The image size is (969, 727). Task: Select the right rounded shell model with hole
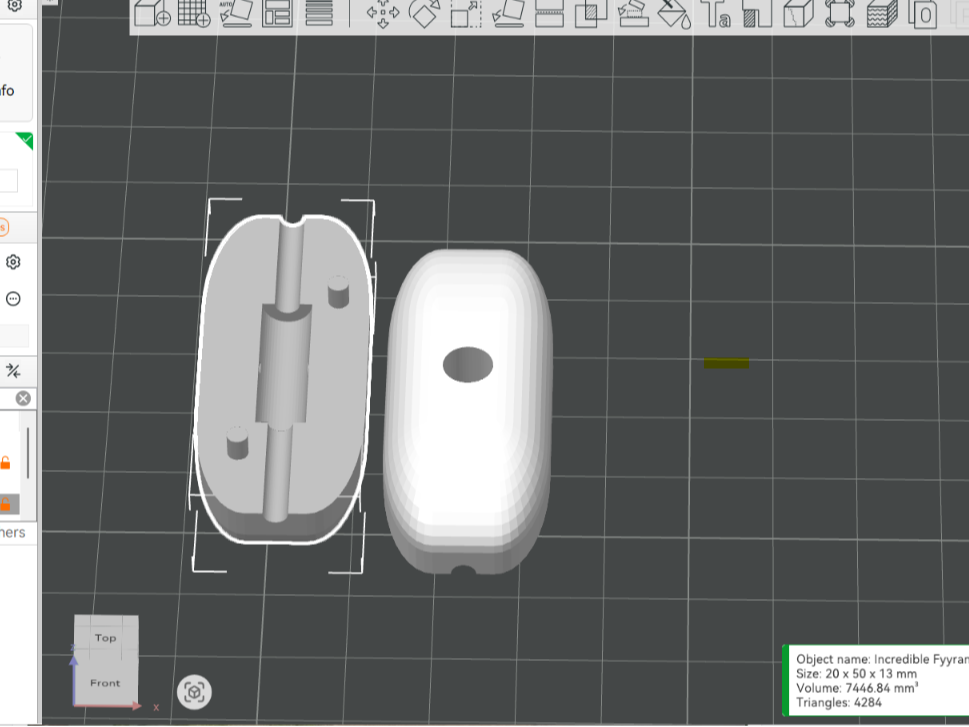(x=468, y=411)
